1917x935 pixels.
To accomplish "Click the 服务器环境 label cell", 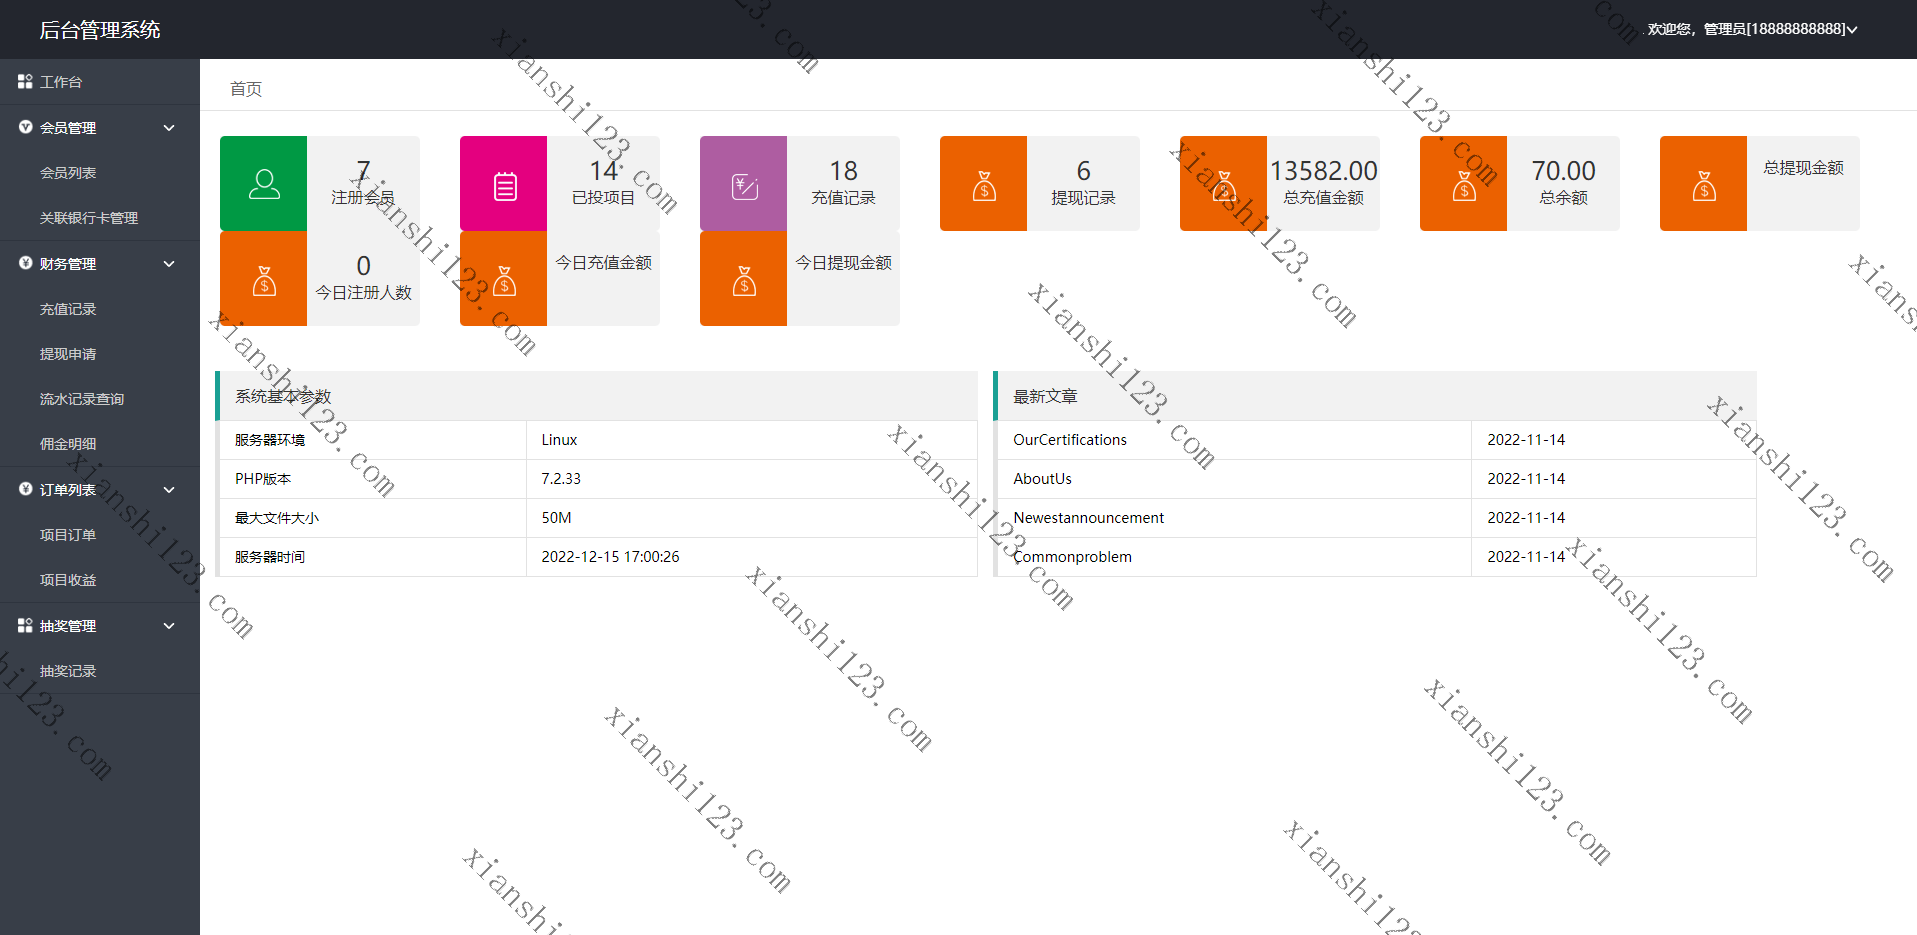I will point(373,440).
